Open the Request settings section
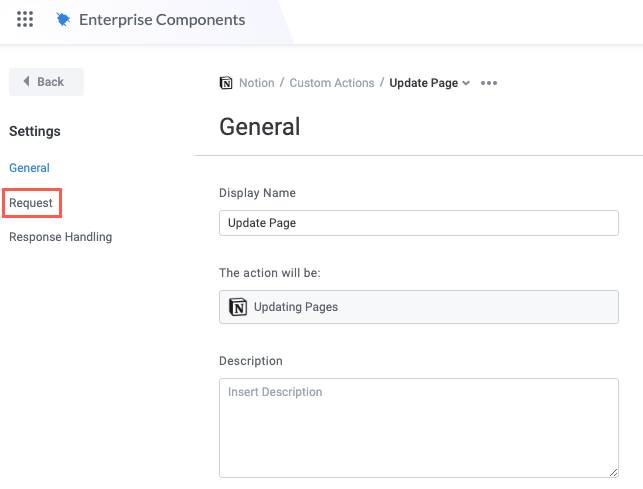This screenshot has width=643, height=489. [31, 203]
